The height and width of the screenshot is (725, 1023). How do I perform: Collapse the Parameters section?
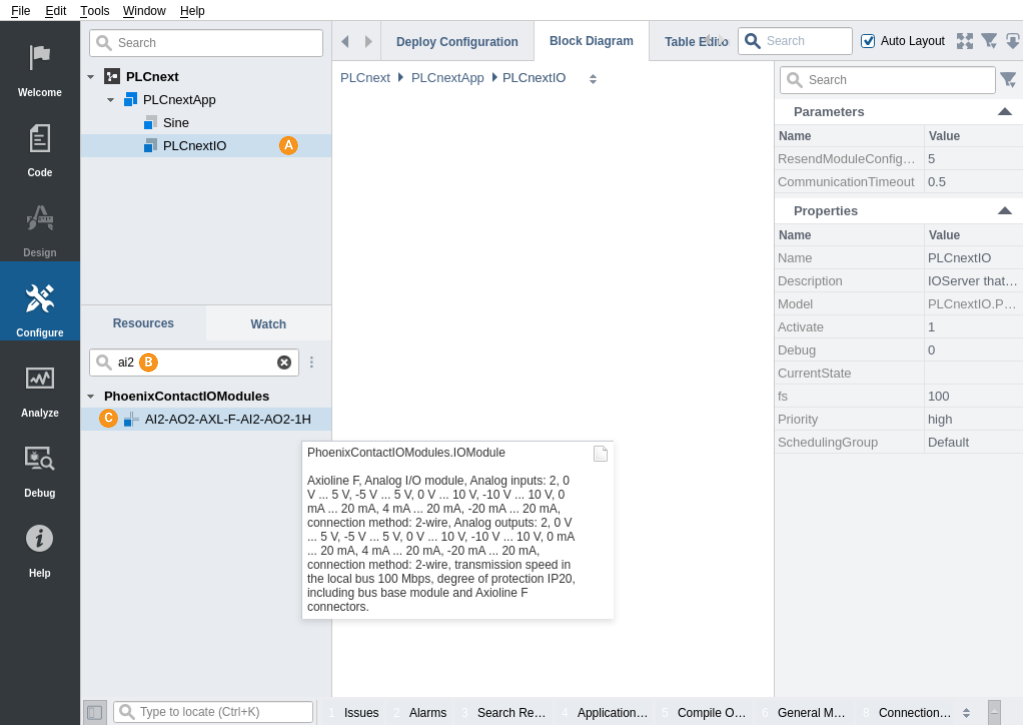(x=1004, y=112)
